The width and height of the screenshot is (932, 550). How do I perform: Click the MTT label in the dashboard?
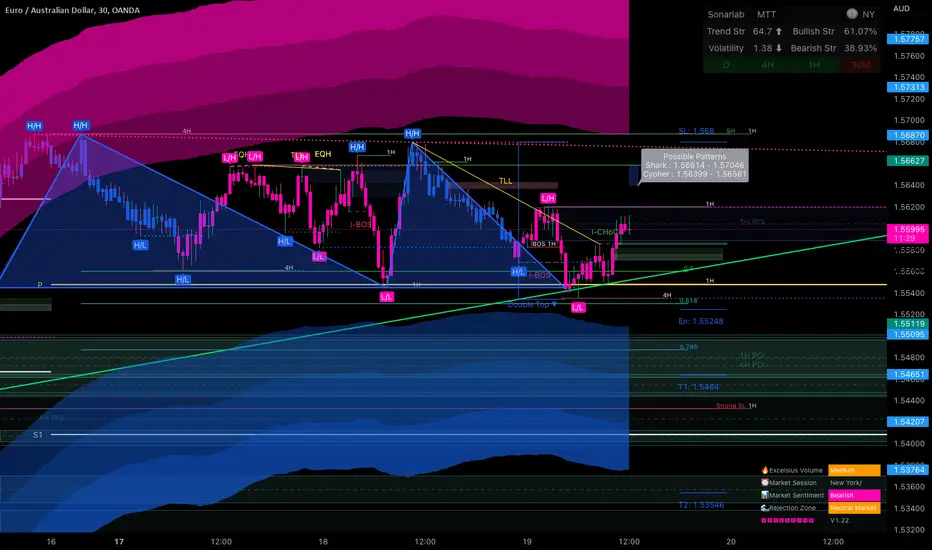coord(766,14)
